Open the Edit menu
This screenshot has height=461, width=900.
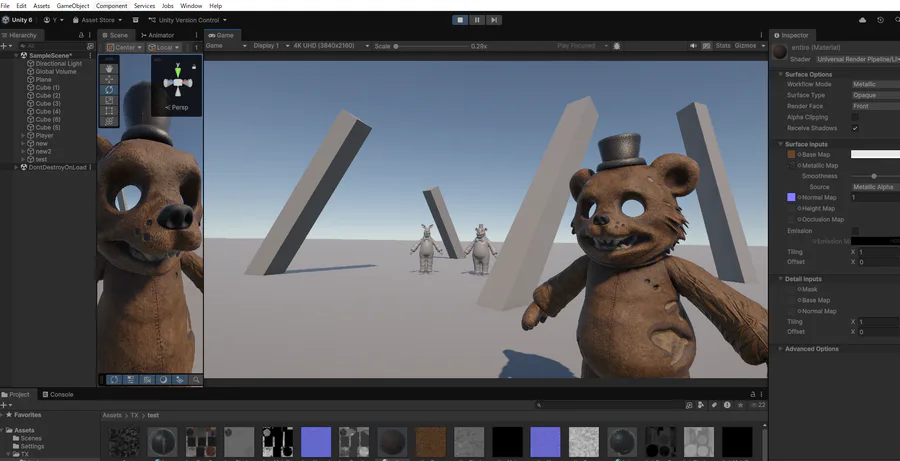21,6
